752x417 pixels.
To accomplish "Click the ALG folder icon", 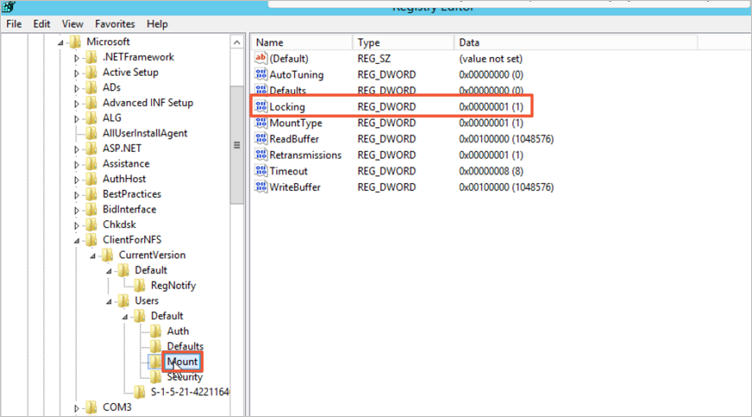I will (x=91, y=119).
